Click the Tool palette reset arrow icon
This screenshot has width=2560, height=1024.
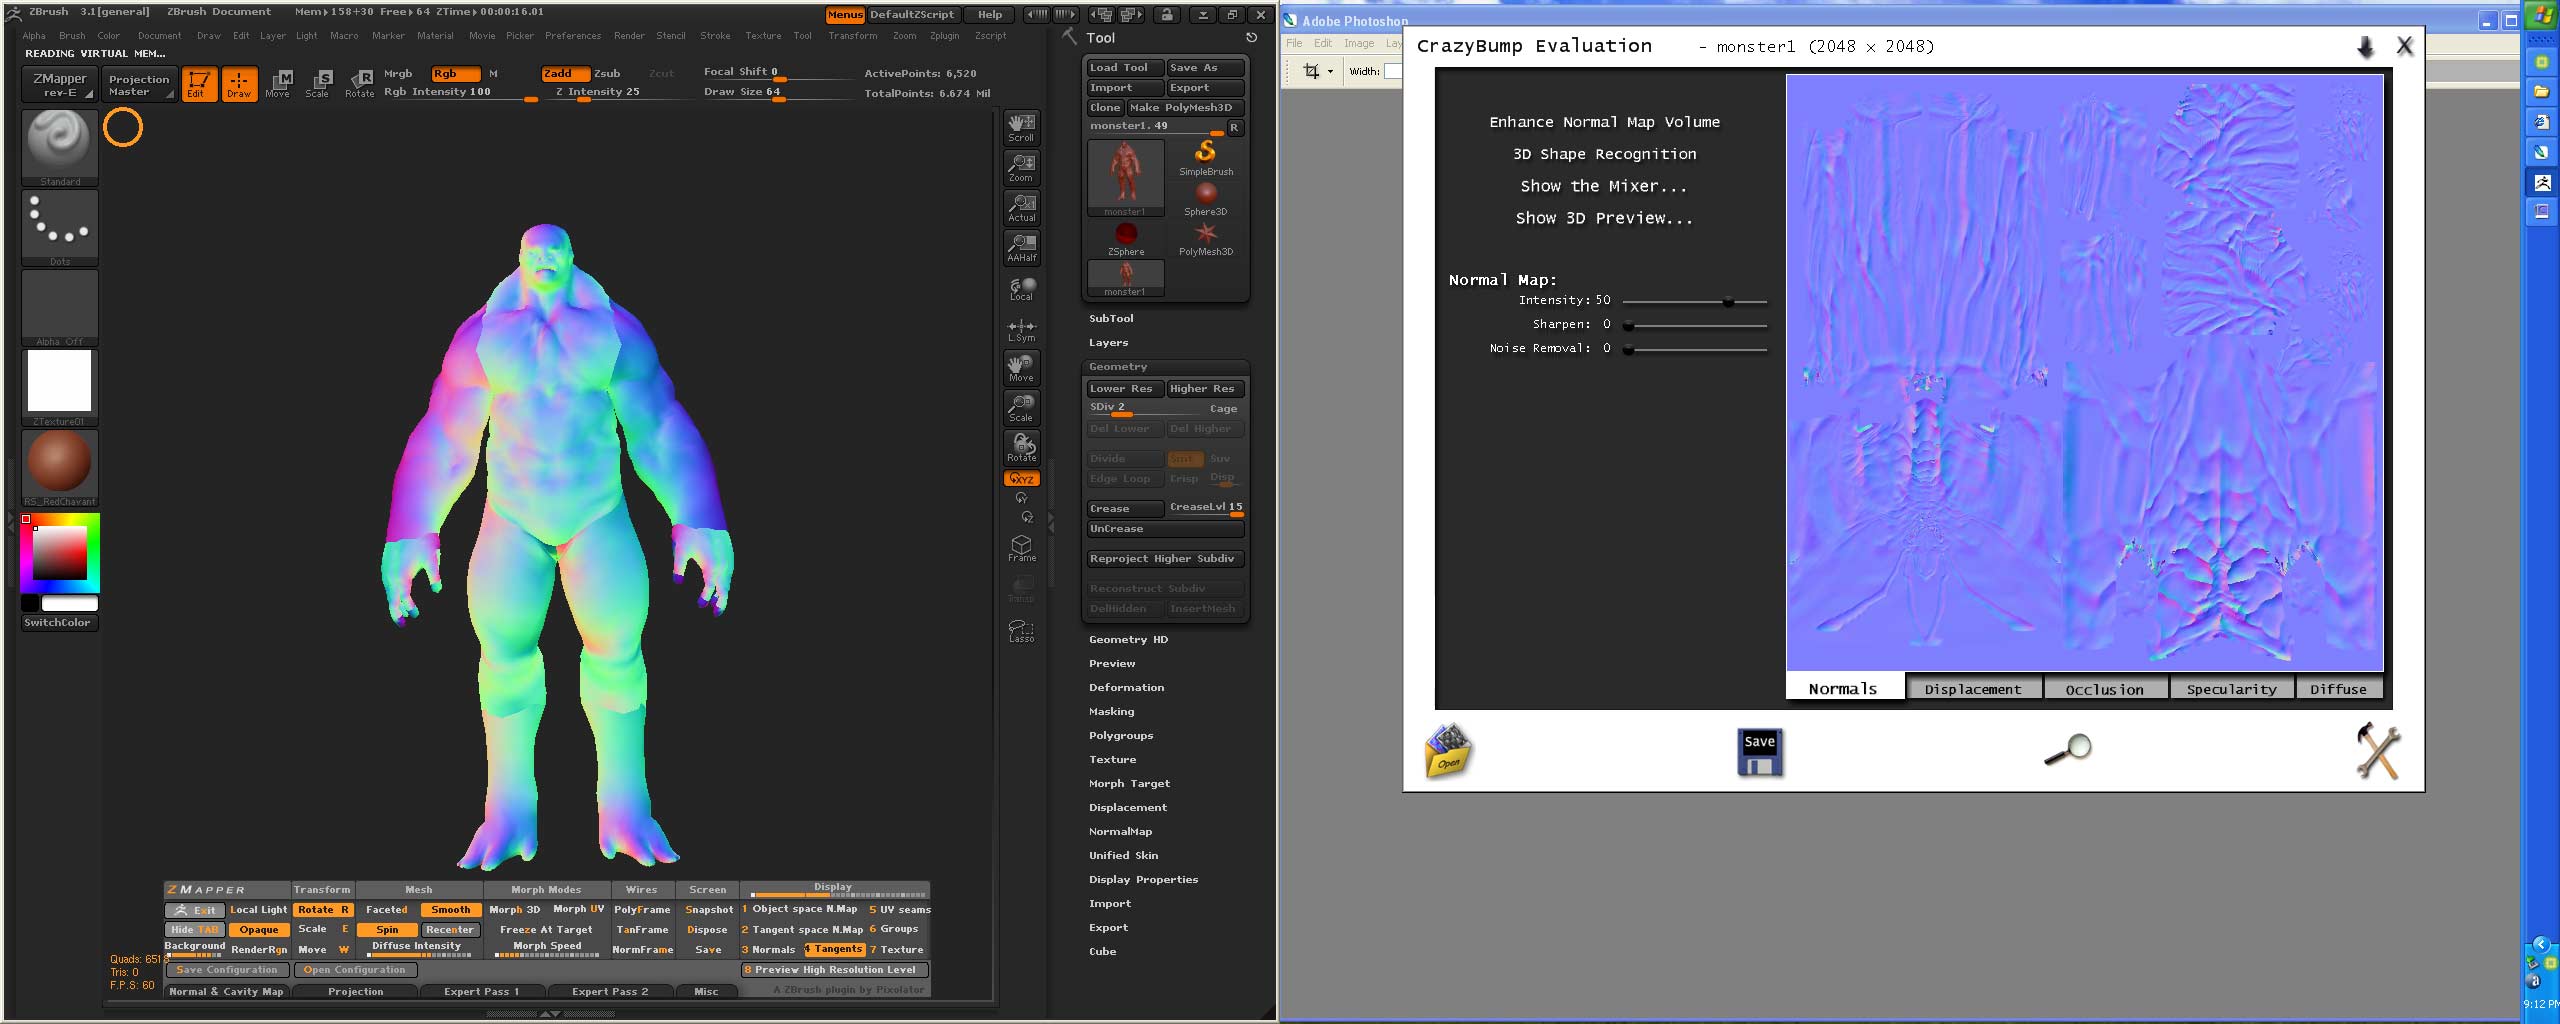click(x=1251, y=37)
